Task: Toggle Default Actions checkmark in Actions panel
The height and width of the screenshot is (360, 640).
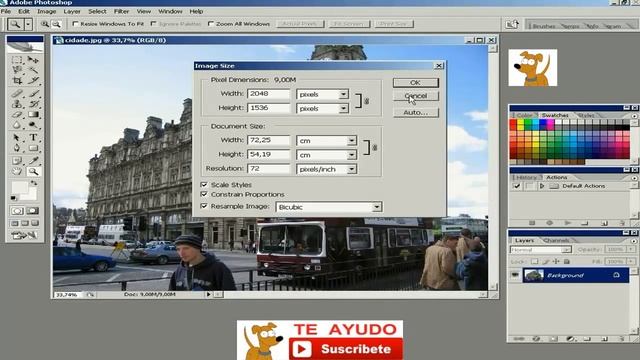Action: click(516, 186)
